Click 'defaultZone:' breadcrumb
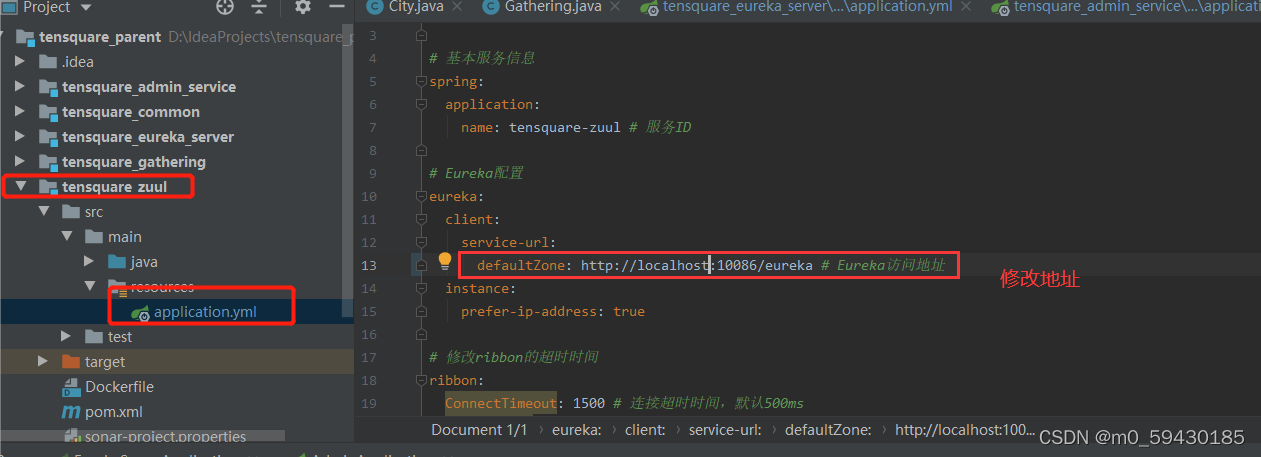The image size is (1261, 457). [x=828, y=429]
